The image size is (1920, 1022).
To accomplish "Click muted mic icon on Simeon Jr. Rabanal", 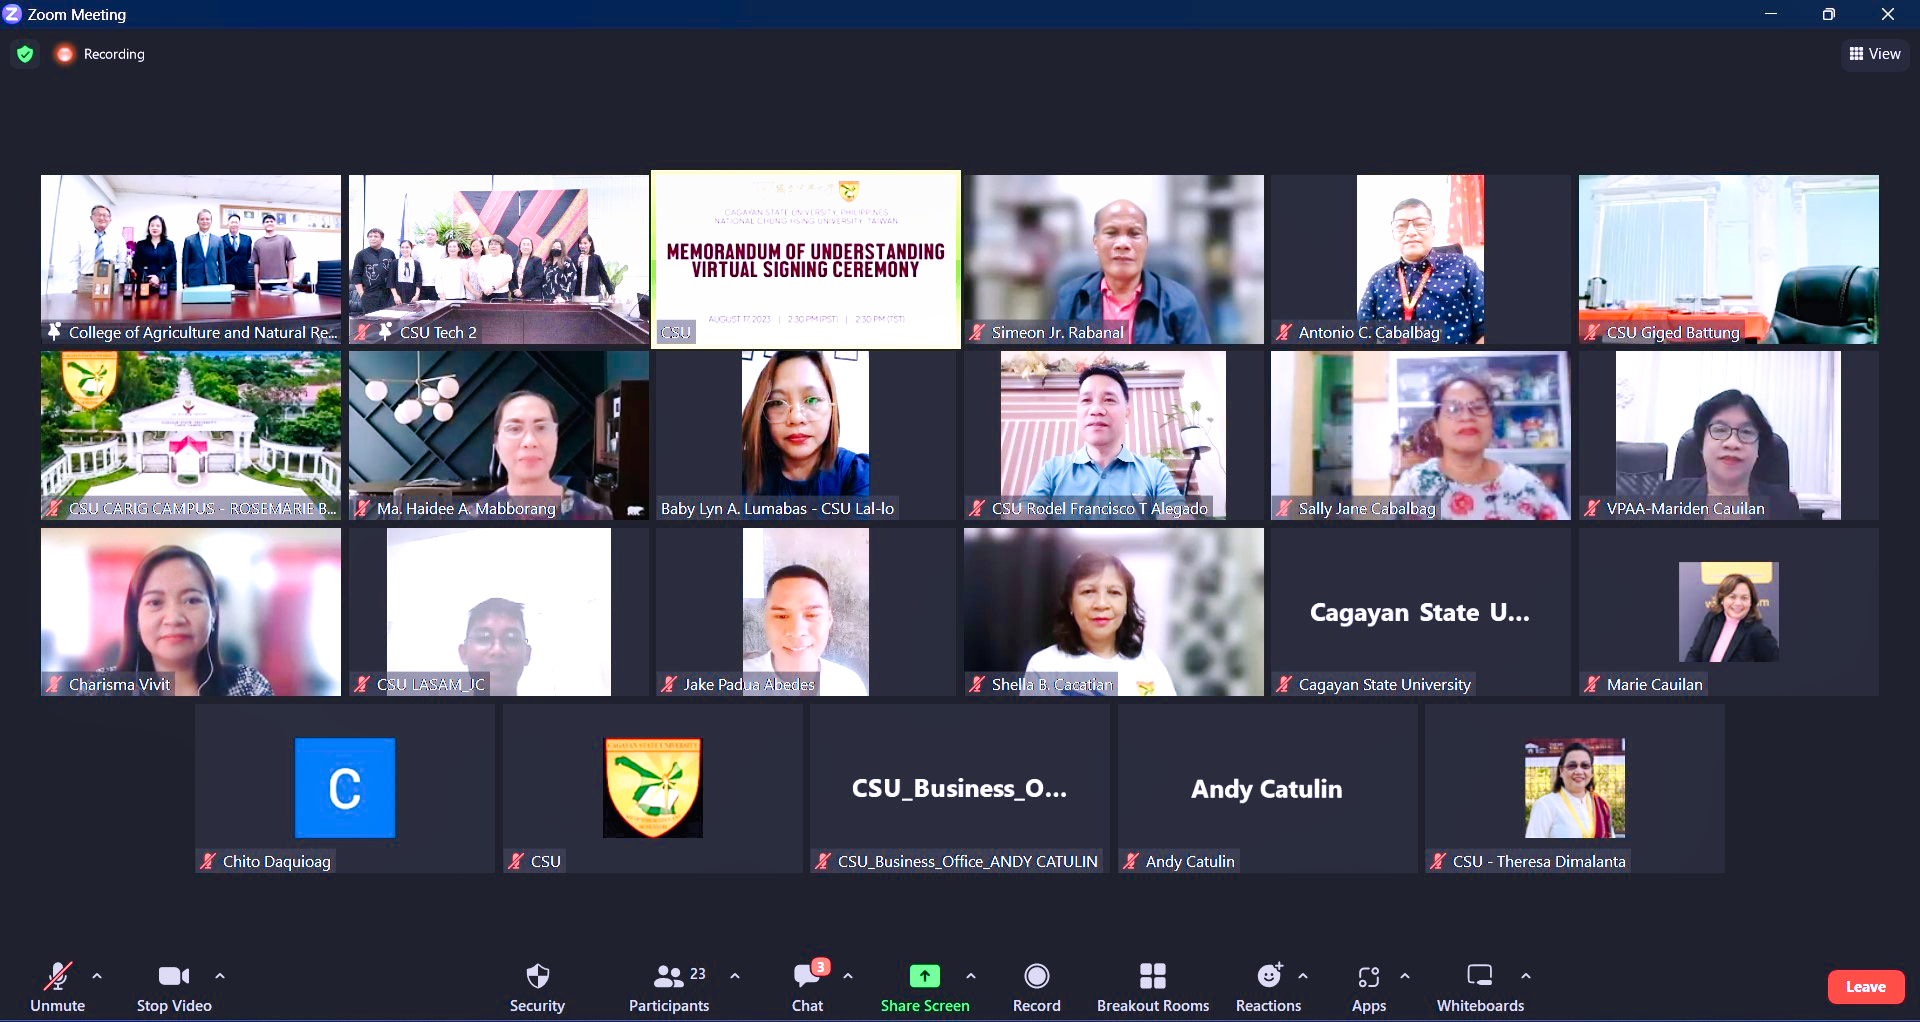I will pos(977,332).
